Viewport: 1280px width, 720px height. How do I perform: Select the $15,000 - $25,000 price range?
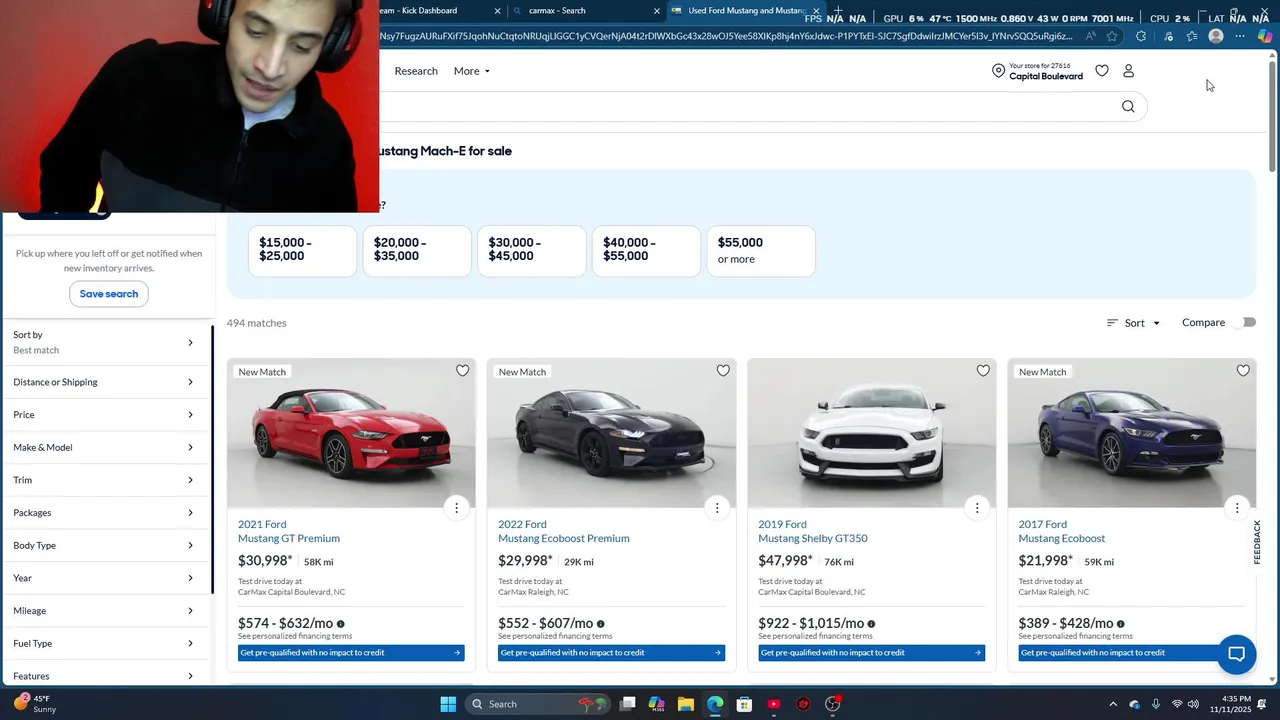pos(302,251)
